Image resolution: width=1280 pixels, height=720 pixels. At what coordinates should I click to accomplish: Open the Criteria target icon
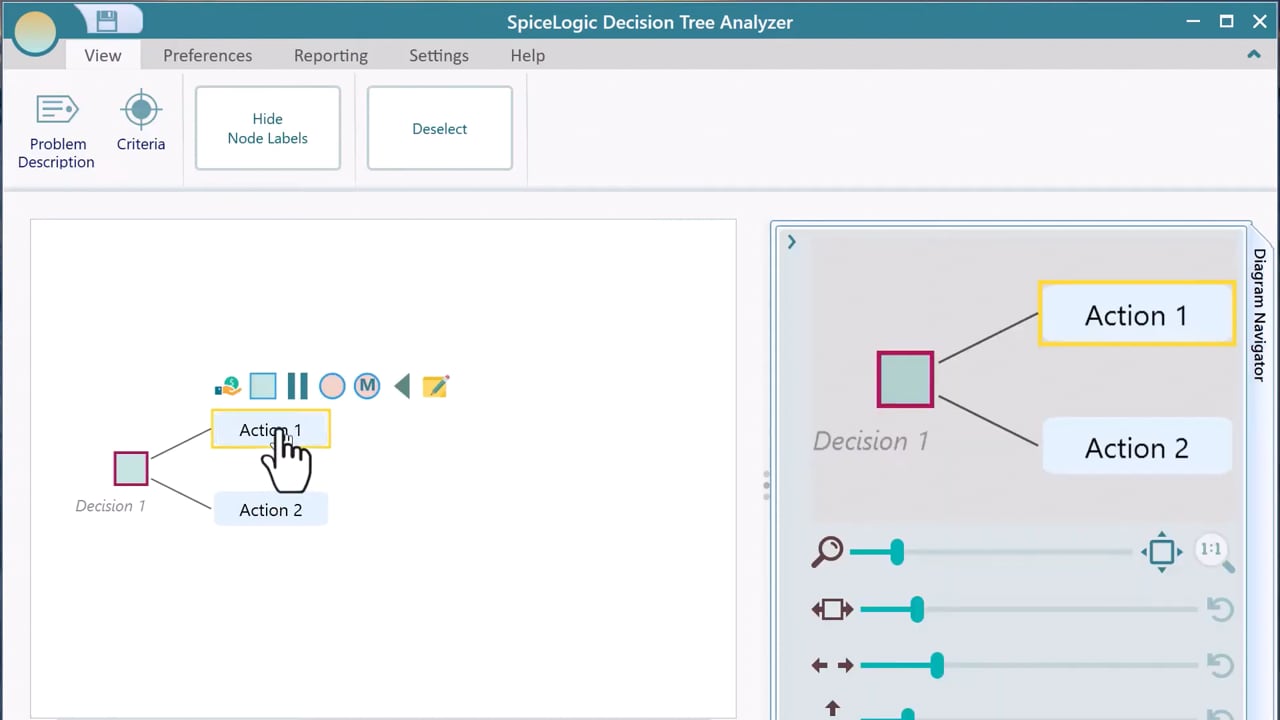[141, 122]
